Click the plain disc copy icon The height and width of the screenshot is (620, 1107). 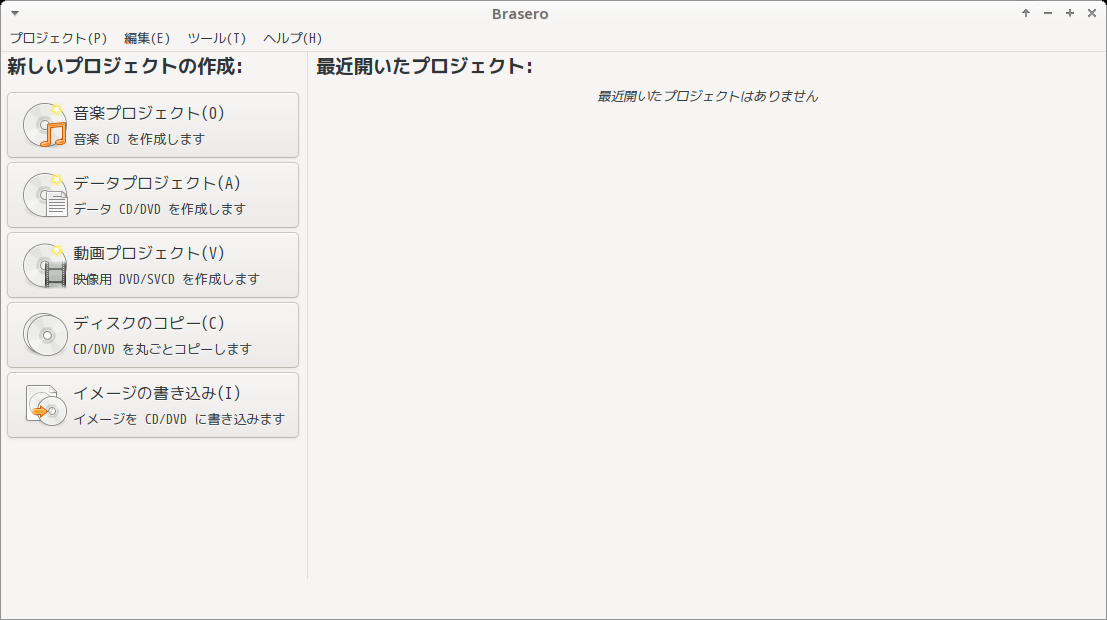tap(45, 335)
